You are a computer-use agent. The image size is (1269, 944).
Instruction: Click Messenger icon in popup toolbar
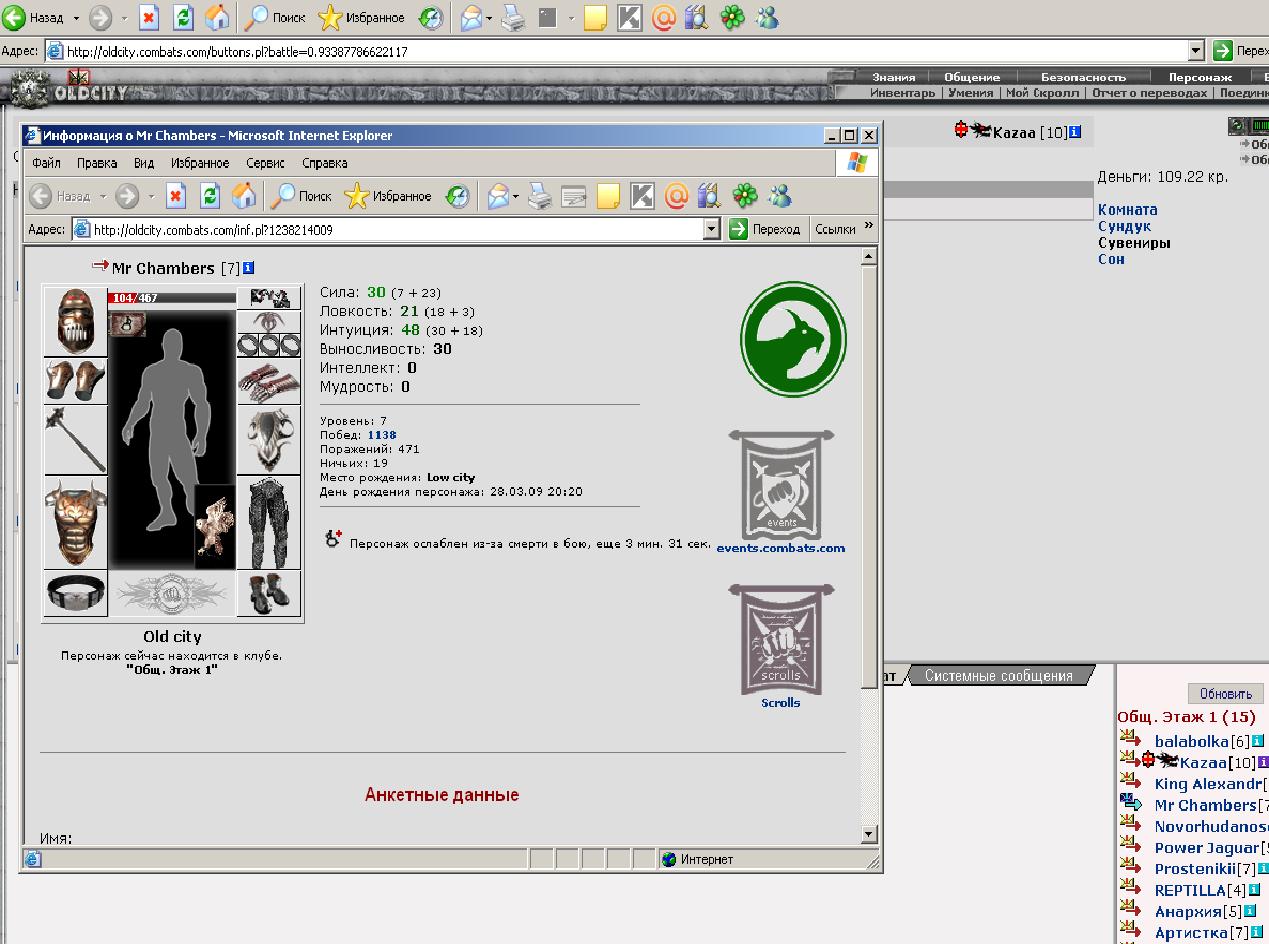(779, 196)
